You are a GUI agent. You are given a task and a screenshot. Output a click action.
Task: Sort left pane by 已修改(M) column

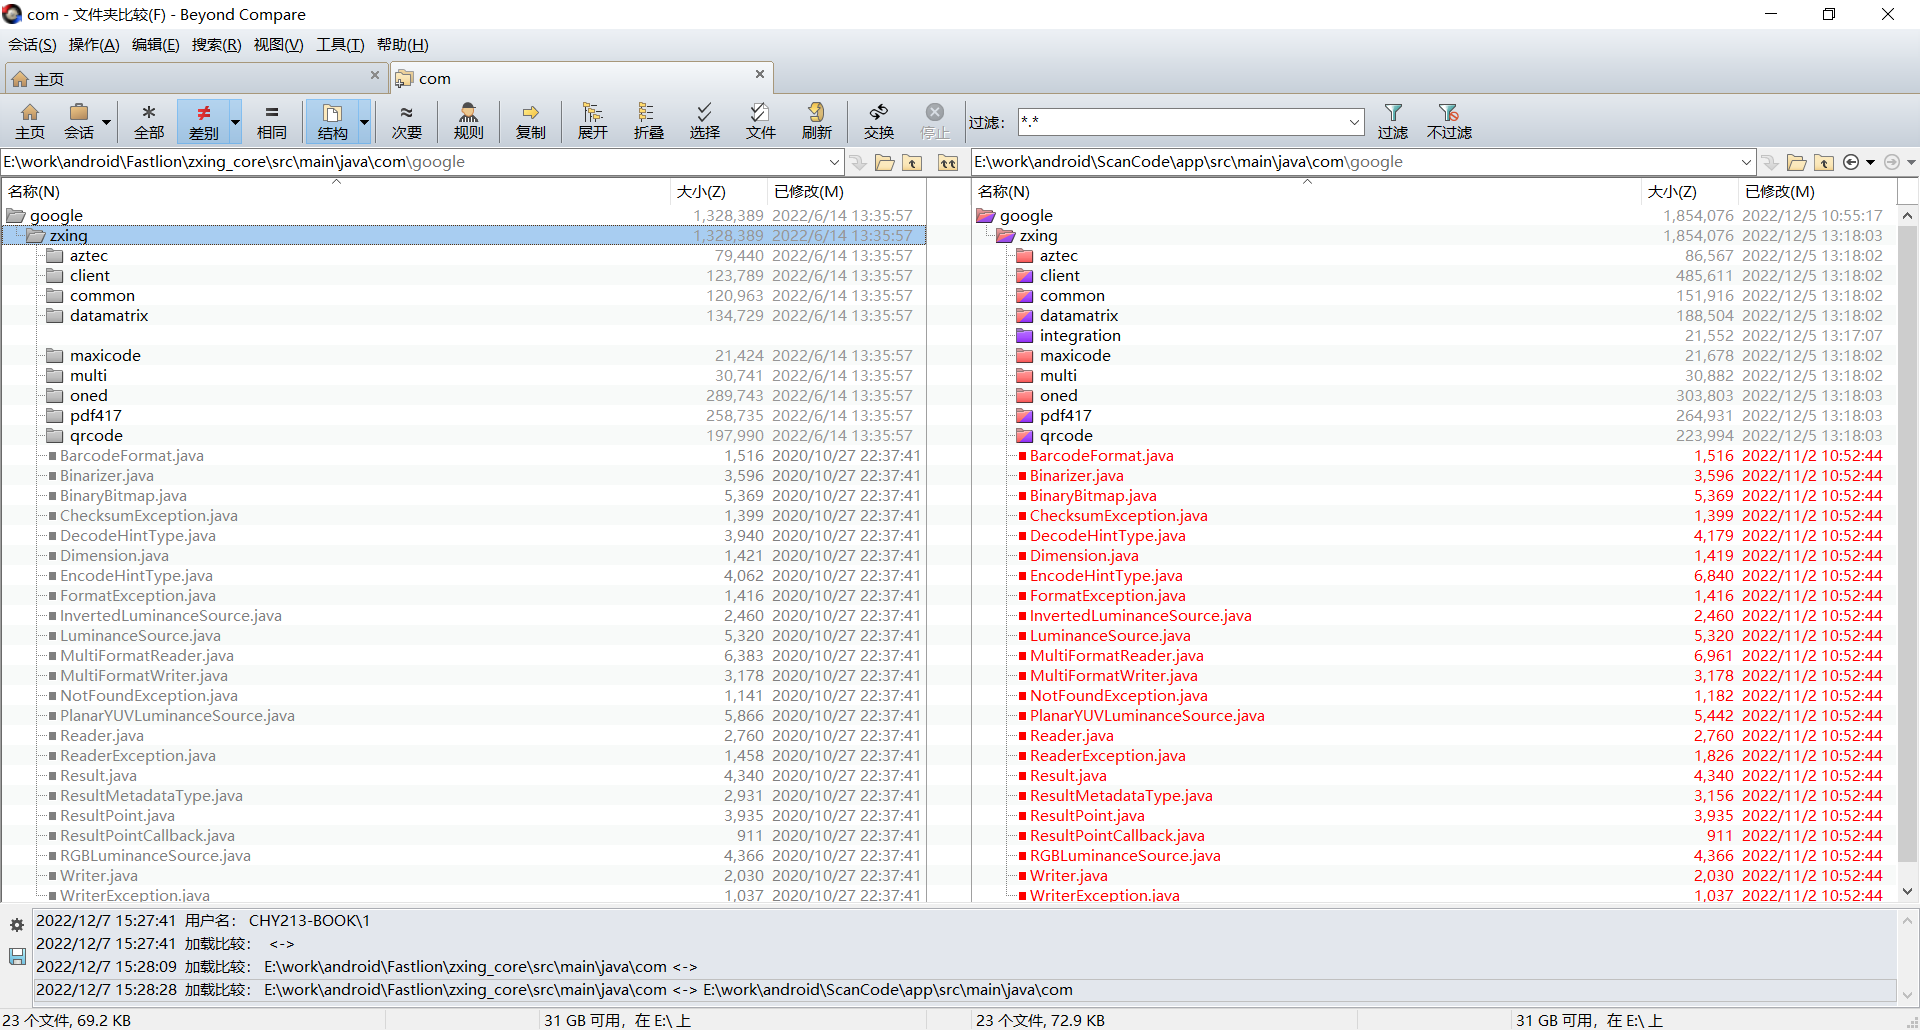[x=845, y=191]
